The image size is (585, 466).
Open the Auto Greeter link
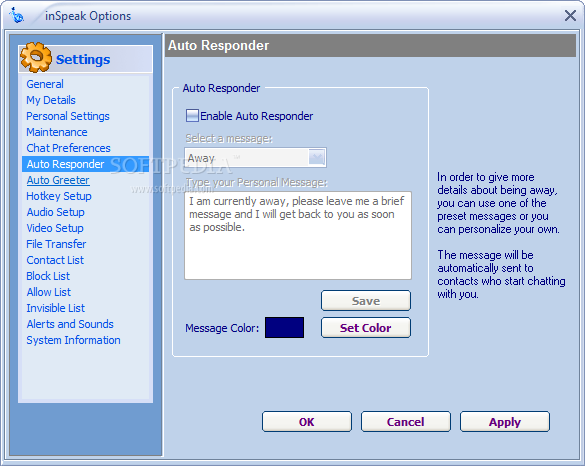(58, 180)
